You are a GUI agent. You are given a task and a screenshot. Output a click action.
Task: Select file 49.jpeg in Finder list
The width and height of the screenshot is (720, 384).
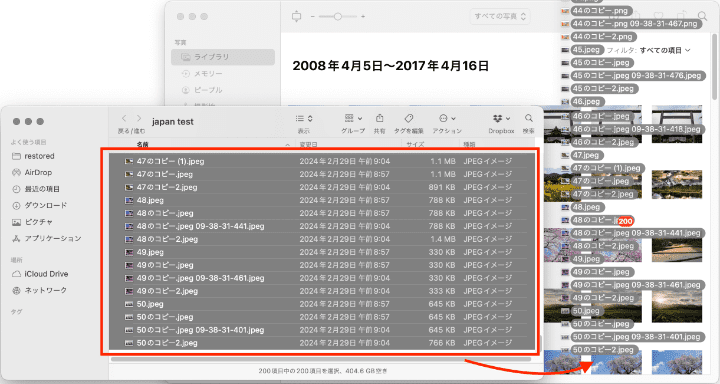point(322,252)
